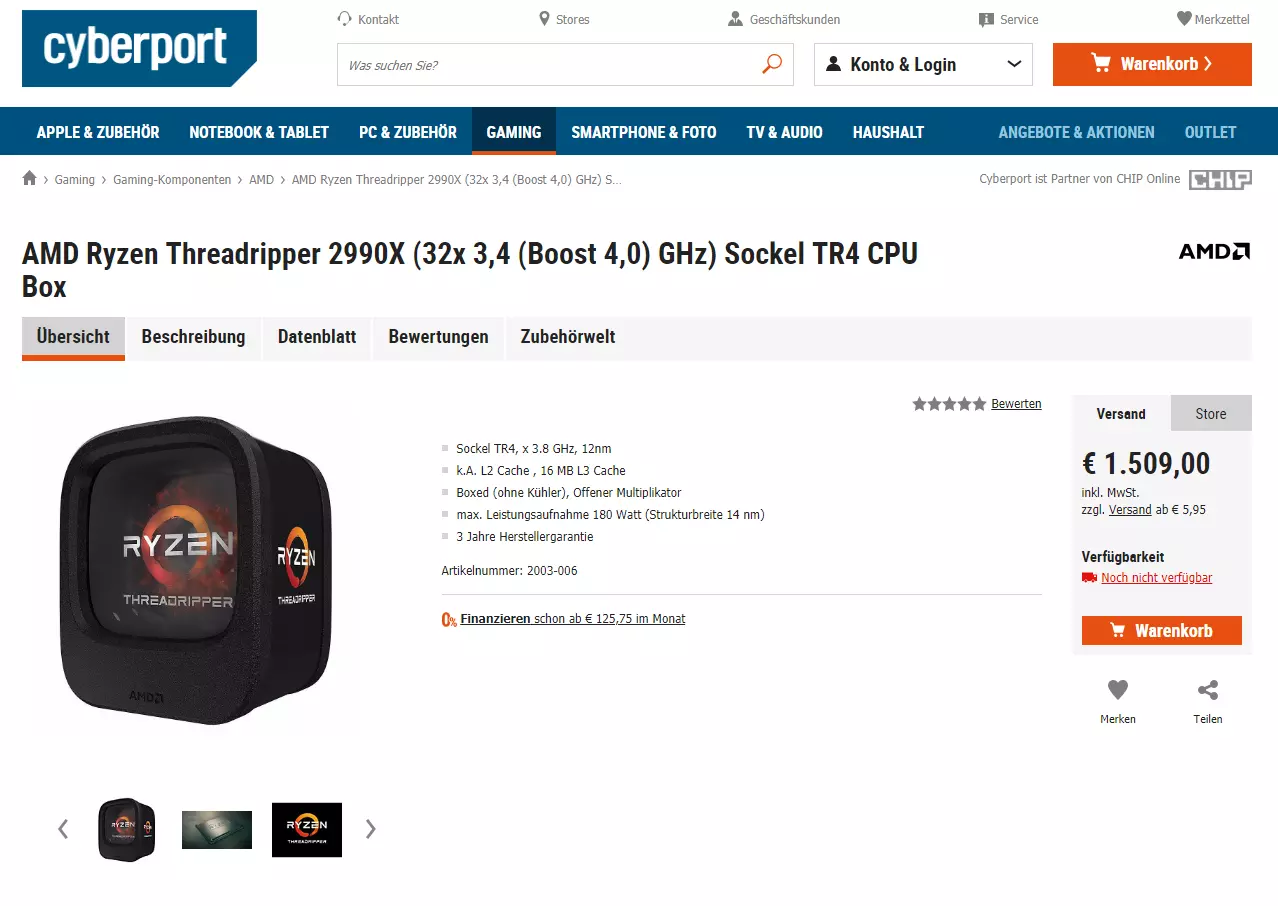Add product via orange Warenkorb button
The height and width of the screenshot is (906, 1278).
(x=1162, y=631)
